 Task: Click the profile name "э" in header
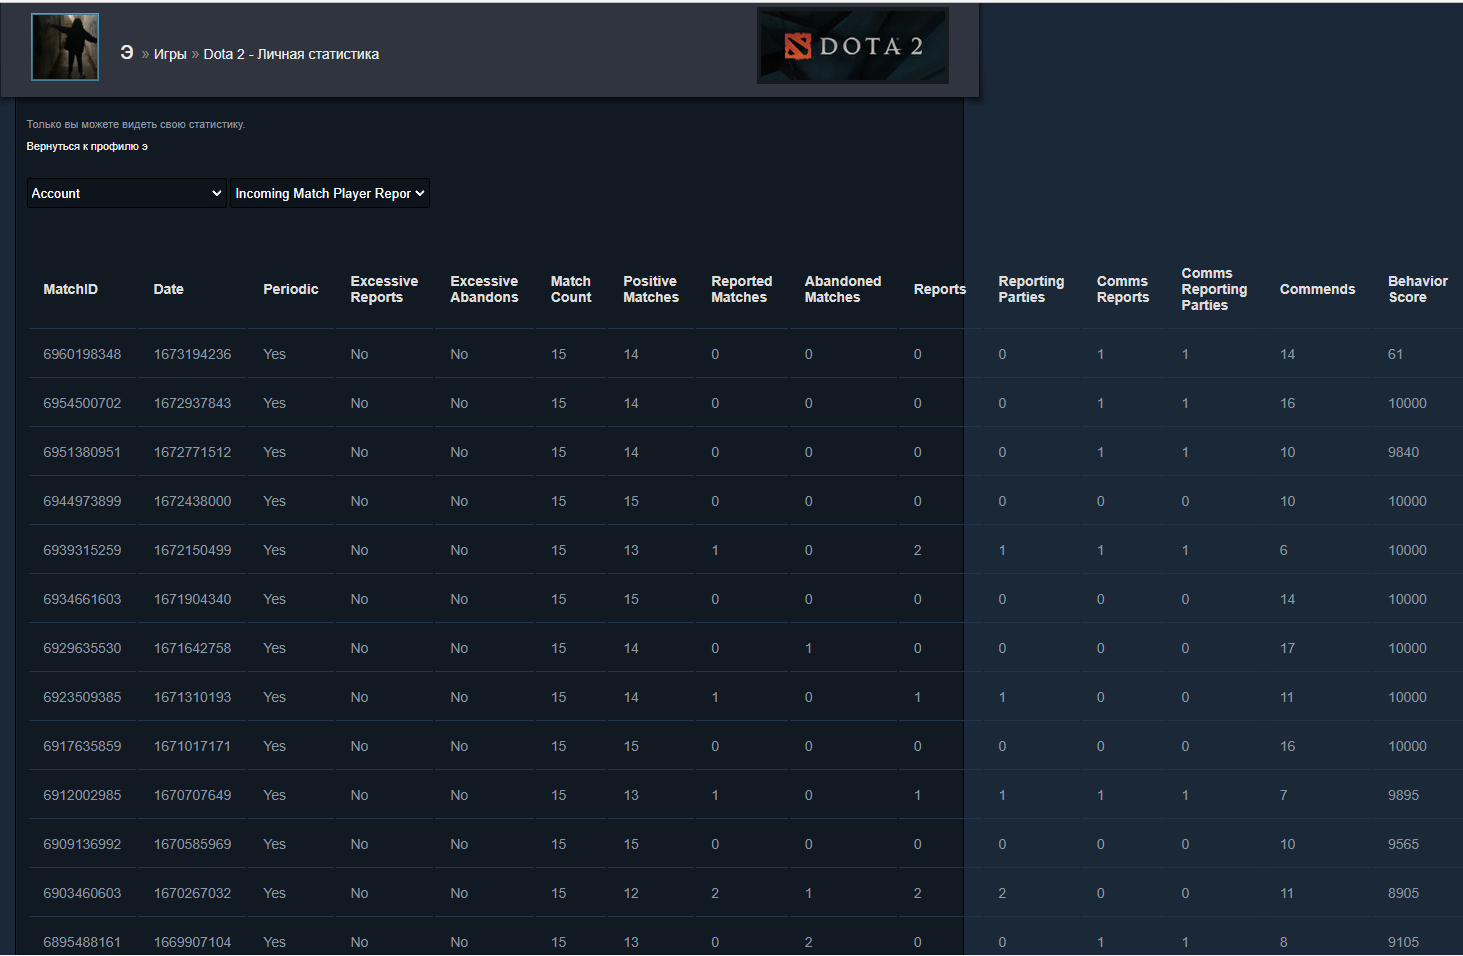coord(126,52)
